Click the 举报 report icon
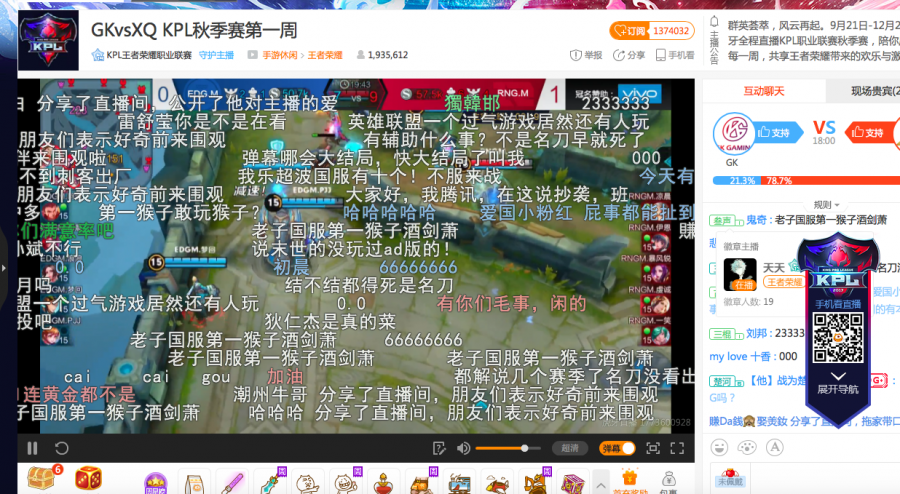900x494 pixels. pyautogui.click(x=585, y=55)
